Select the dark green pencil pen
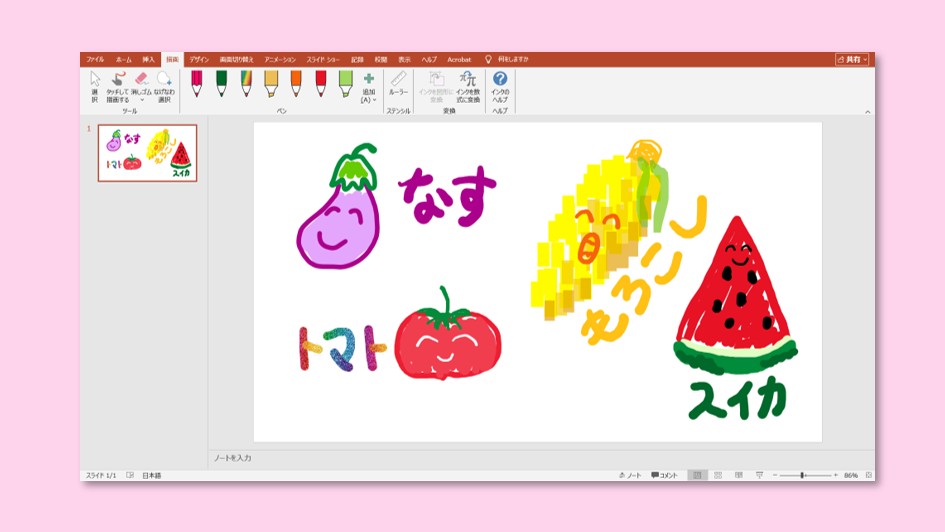 [x=221, y=84]
